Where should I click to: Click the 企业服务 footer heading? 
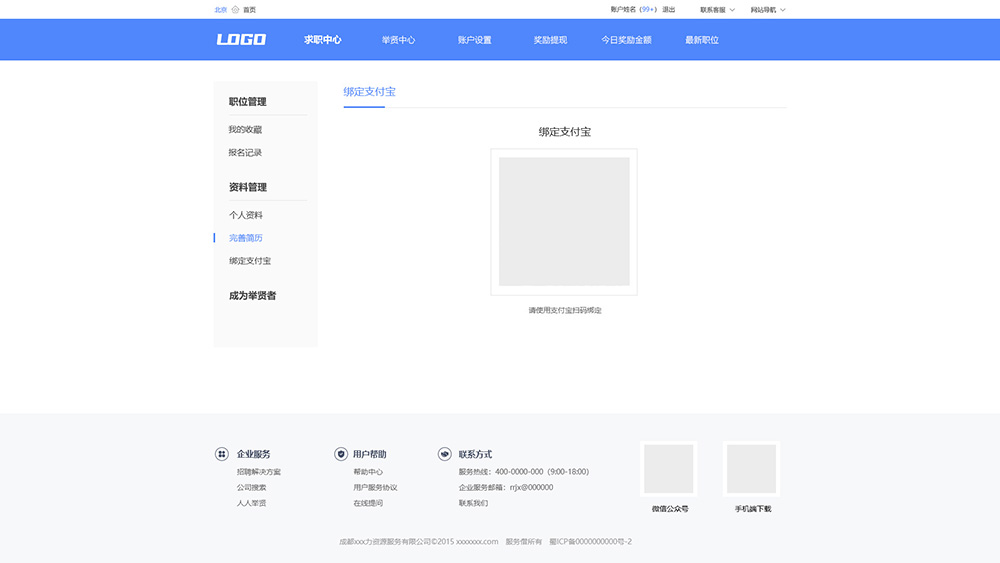(x=253, y=454)
